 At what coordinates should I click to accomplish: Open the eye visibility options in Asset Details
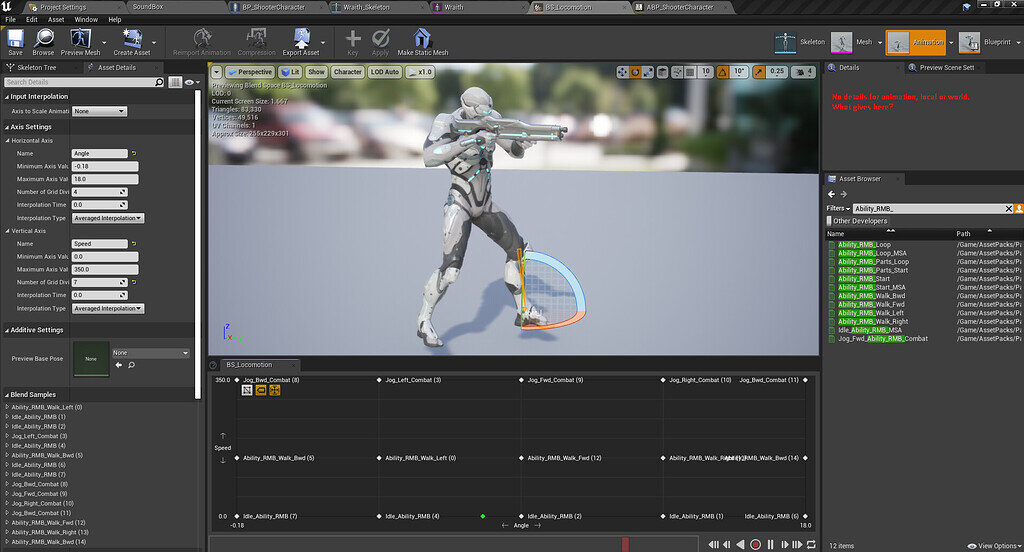pyautogui.click(x=192, y=82)
